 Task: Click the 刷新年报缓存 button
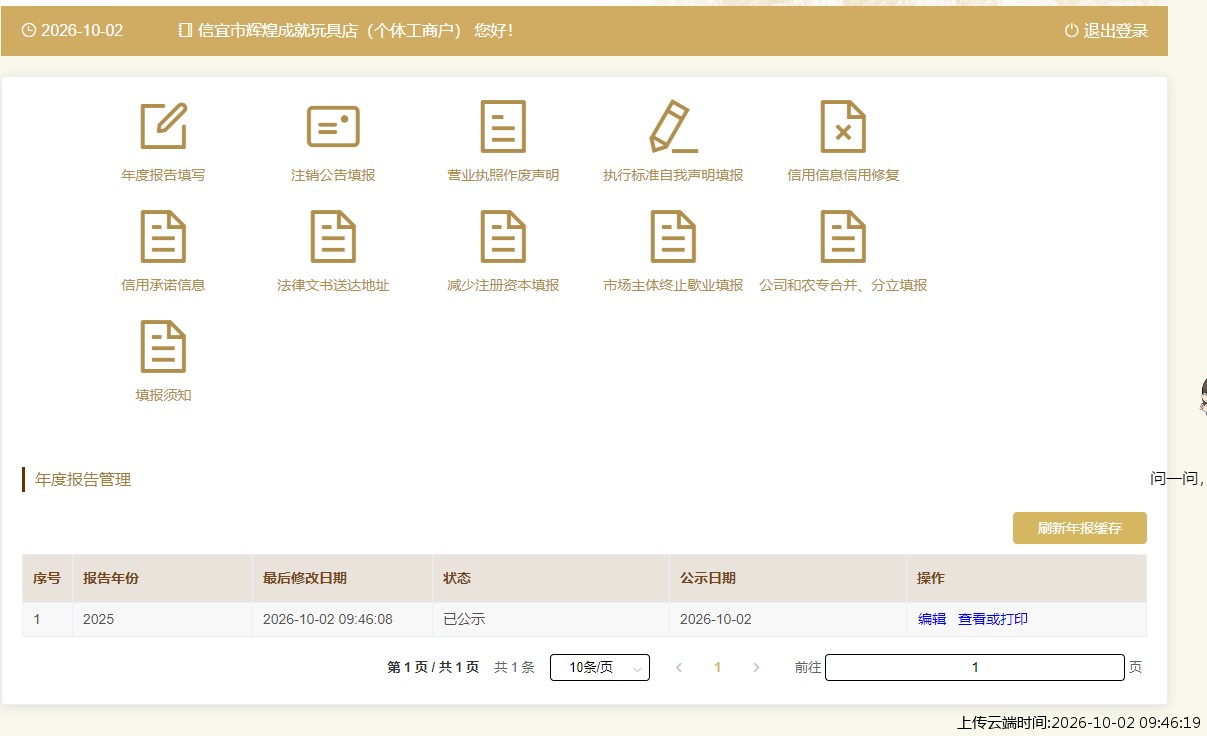[1080, 528]
